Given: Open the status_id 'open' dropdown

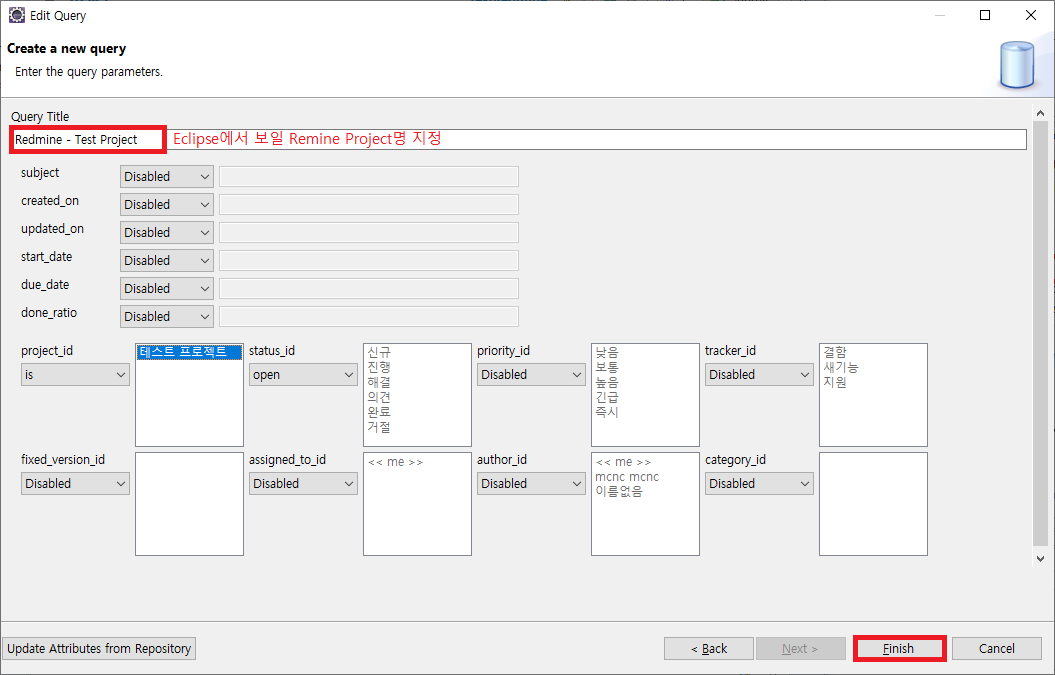Looking at the screenshot, I should click(303, 375).
